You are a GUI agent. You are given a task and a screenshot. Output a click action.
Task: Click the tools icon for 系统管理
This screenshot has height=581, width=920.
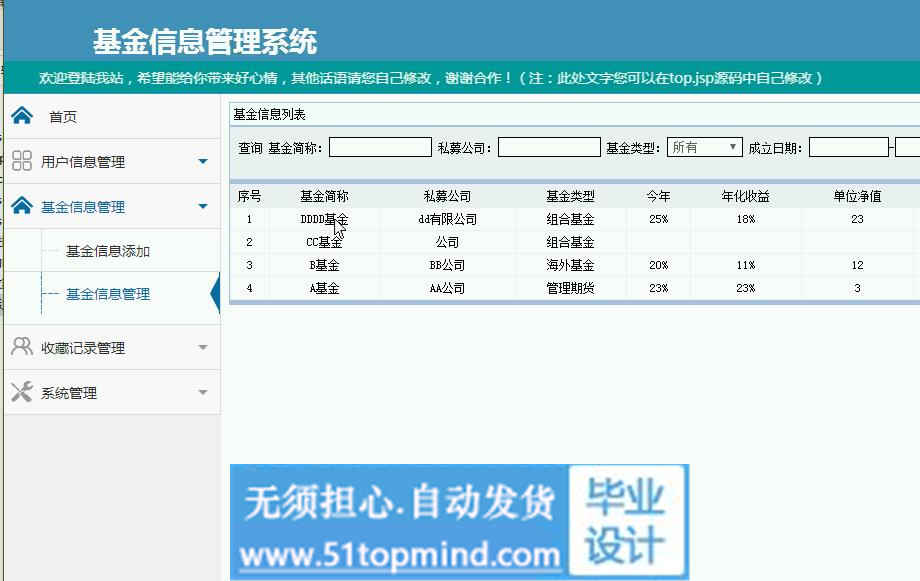coord(22,391)
